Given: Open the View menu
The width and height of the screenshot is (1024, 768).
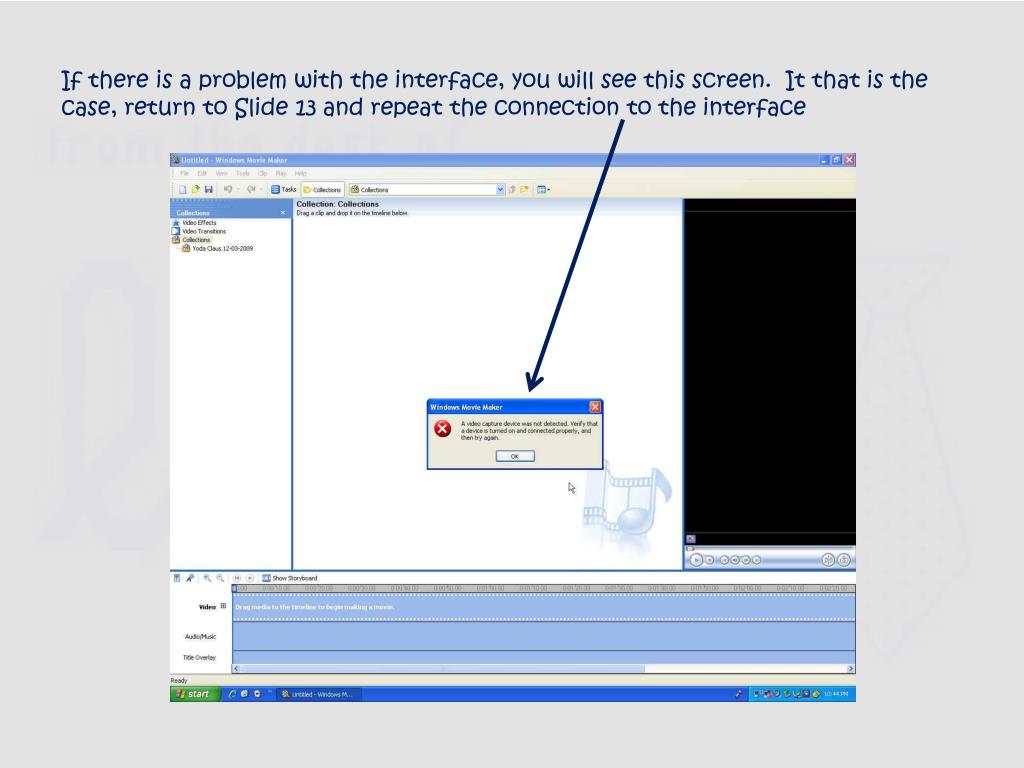Looking at the screenshot, I should click(221, 174).
